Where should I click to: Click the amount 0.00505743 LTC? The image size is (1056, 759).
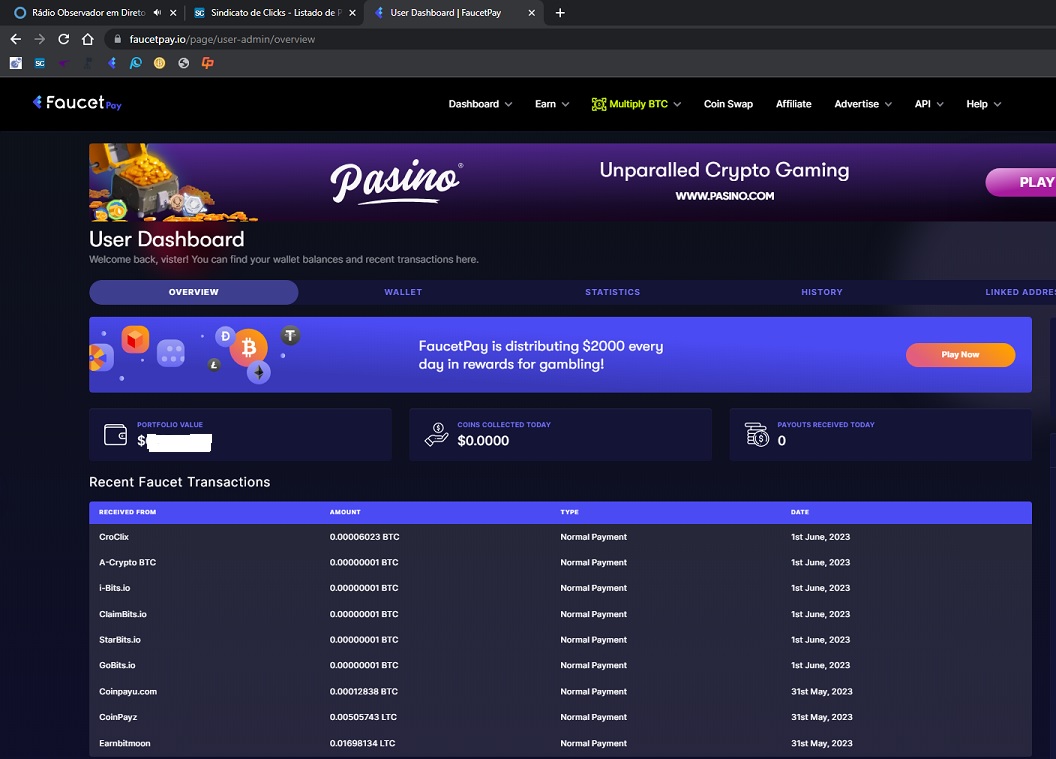coord(363,717)
